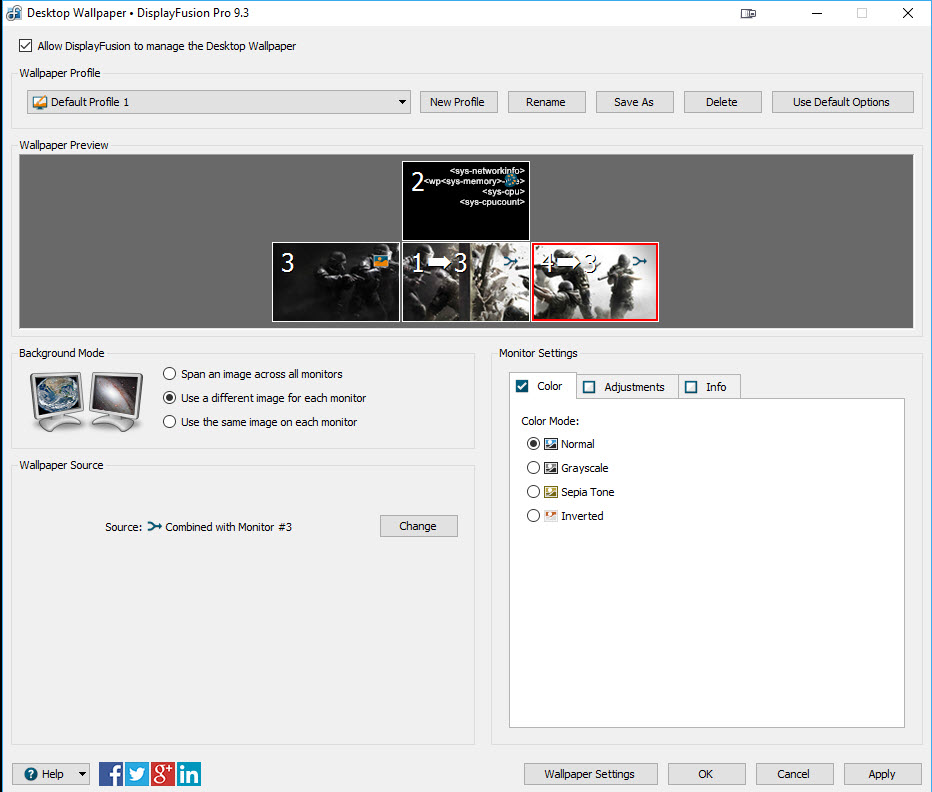Switch to the Adjustments tab

click(x=626, y=387)
